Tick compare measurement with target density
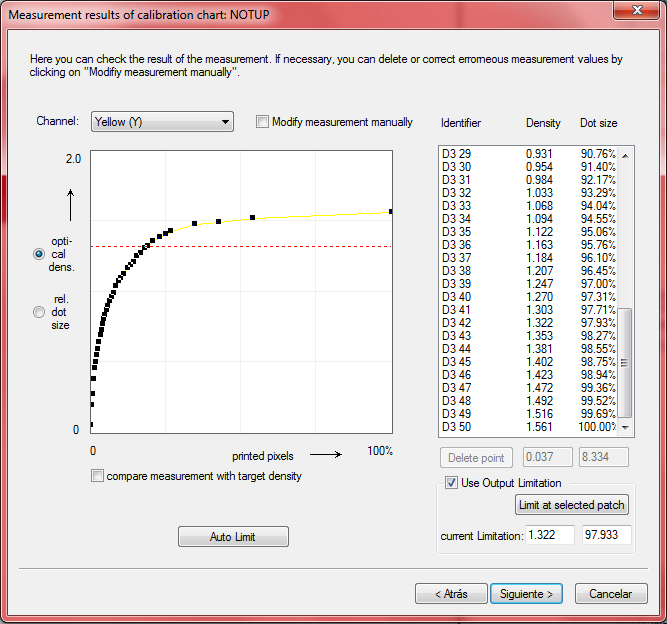The width and height of the screenshot is (667, 624). 97,476
